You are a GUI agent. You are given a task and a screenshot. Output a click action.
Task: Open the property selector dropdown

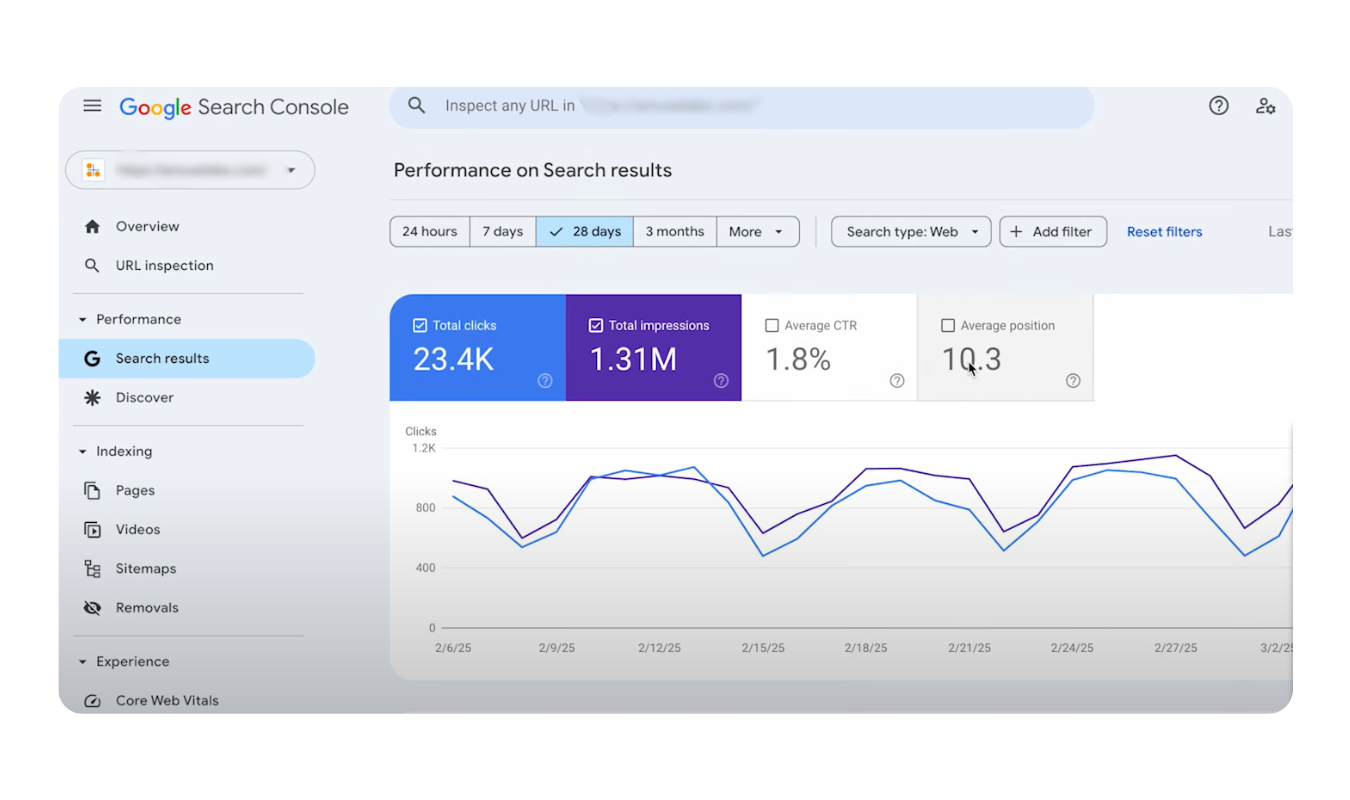click(190, 170)
